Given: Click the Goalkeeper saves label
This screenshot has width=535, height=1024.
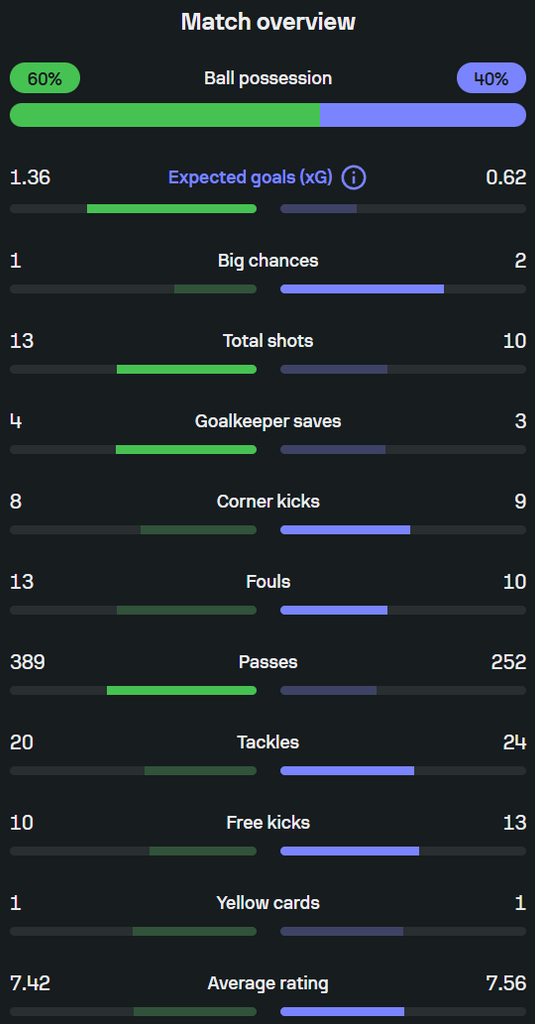Looking at the screenshot, I should 268,421.
